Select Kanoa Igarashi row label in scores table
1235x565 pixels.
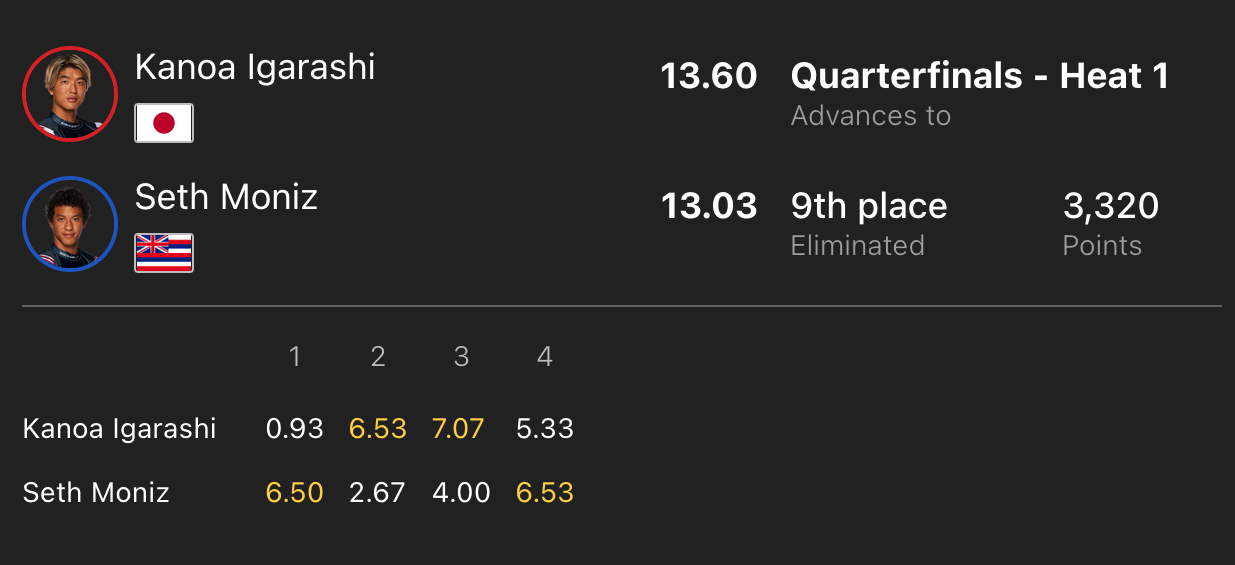click(x=120, y=429)
